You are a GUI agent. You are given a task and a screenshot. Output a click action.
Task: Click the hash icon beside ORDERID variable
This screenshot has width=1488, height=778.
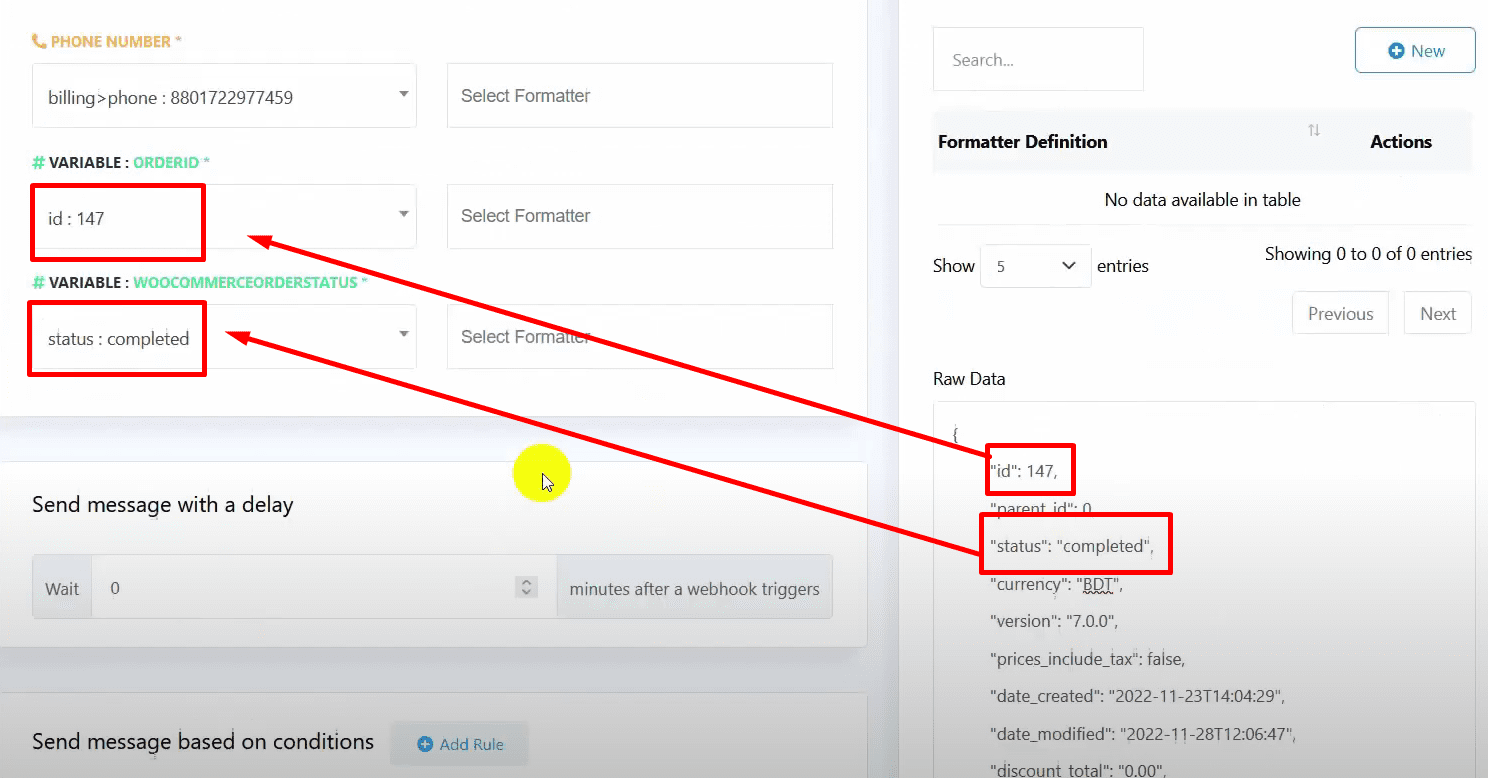click(x=38, y=162)
